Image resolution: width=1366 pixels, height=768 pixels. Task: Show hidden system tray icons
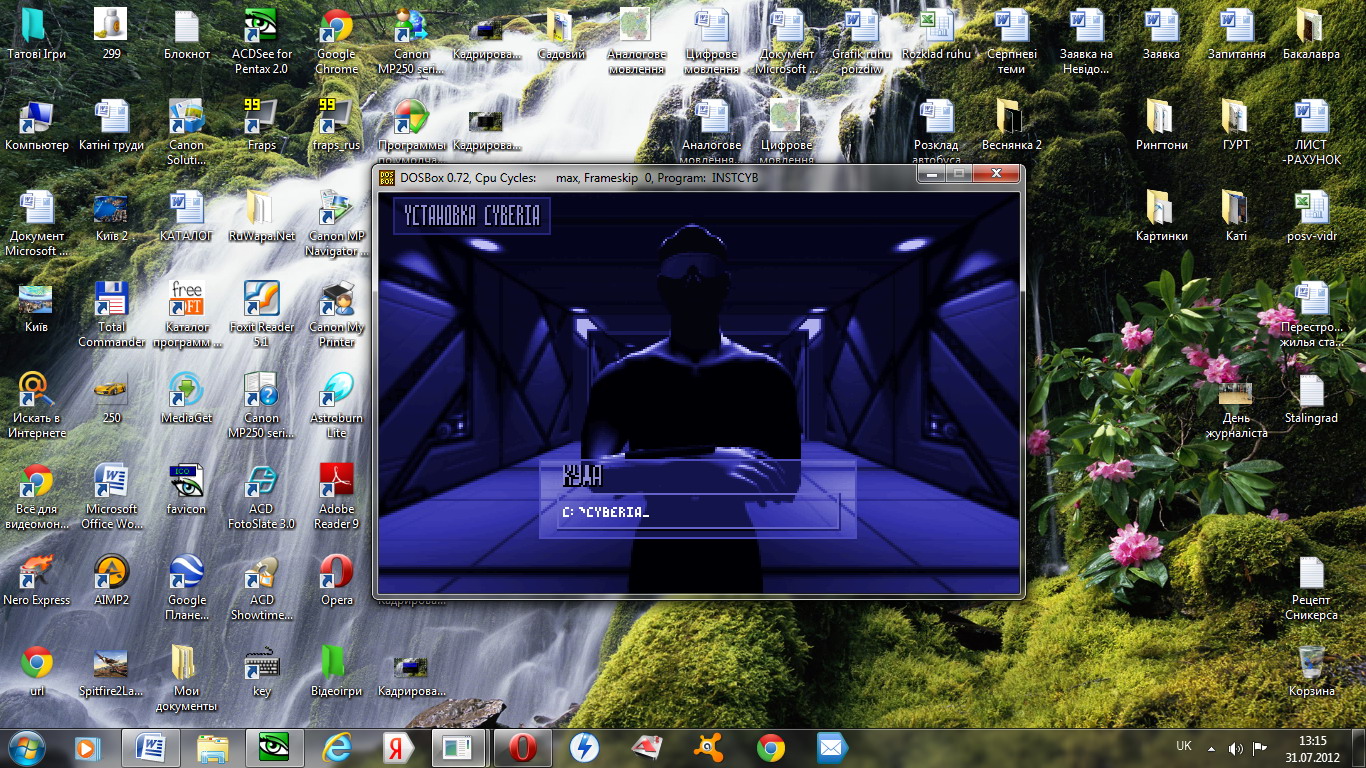(x=1212, y=748)
